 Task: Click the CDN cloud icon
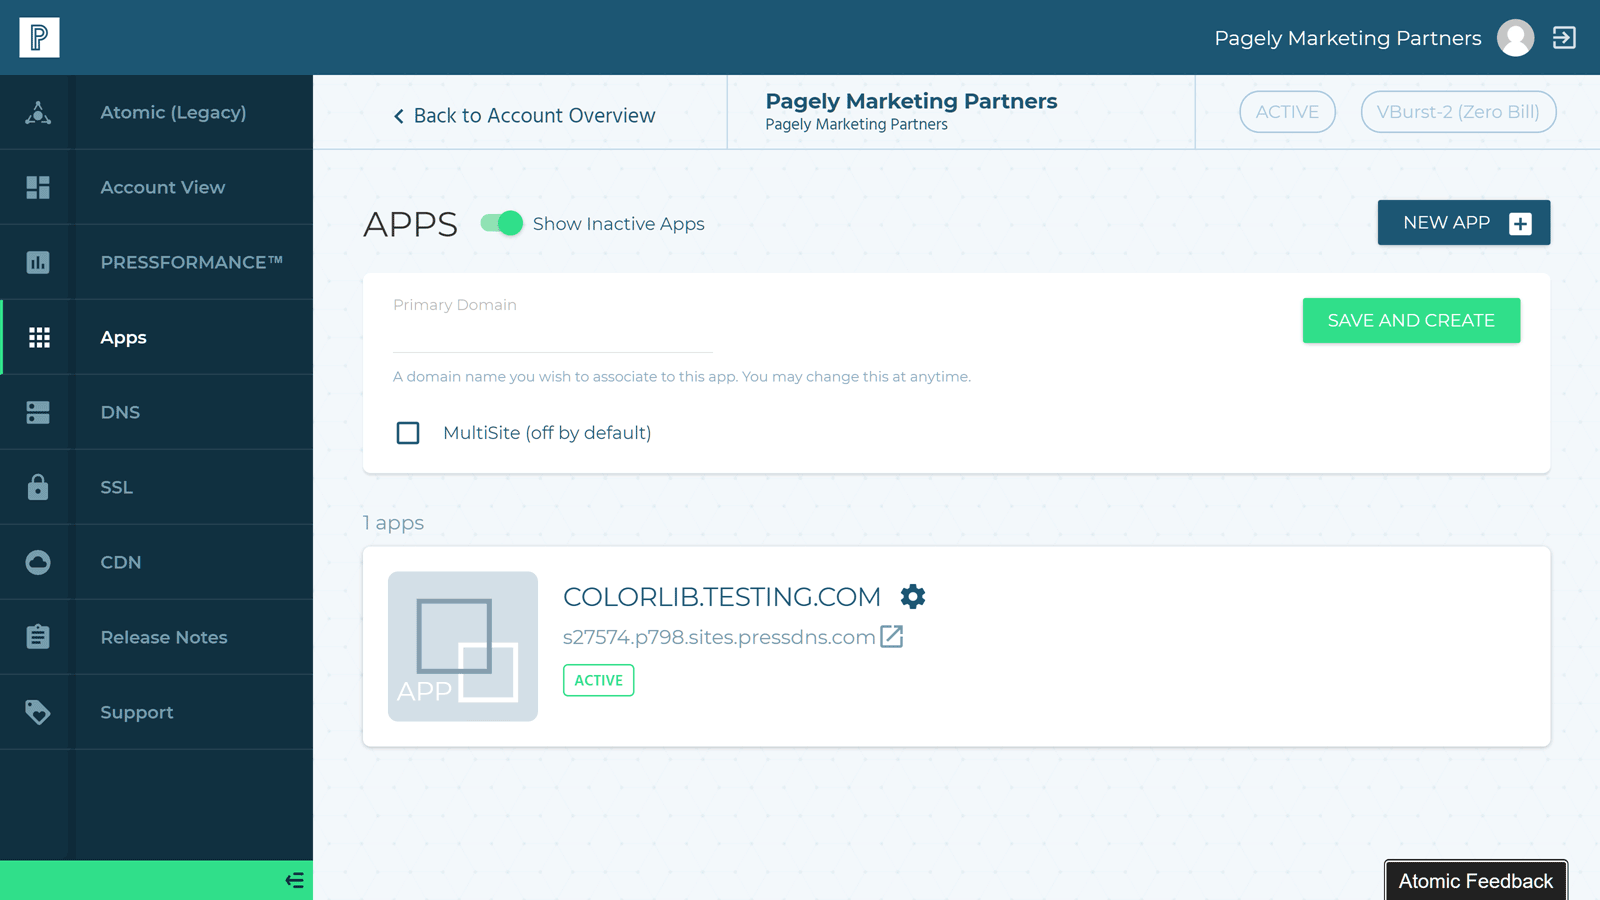[x=37, y=562]
